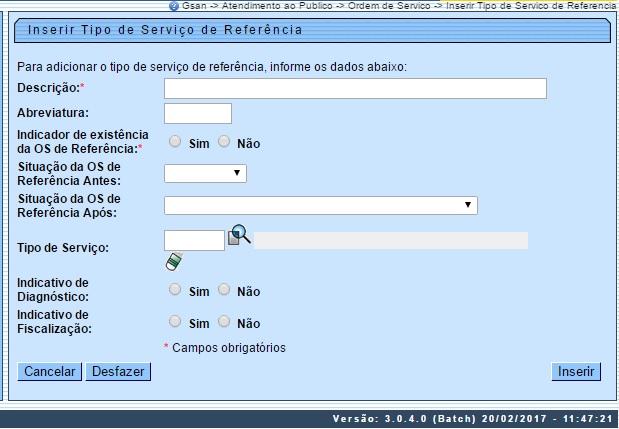Mark Não for Indicativo de Fiscalização
The height and width of the screenshot is (429, 619).
tap(224, 322)
